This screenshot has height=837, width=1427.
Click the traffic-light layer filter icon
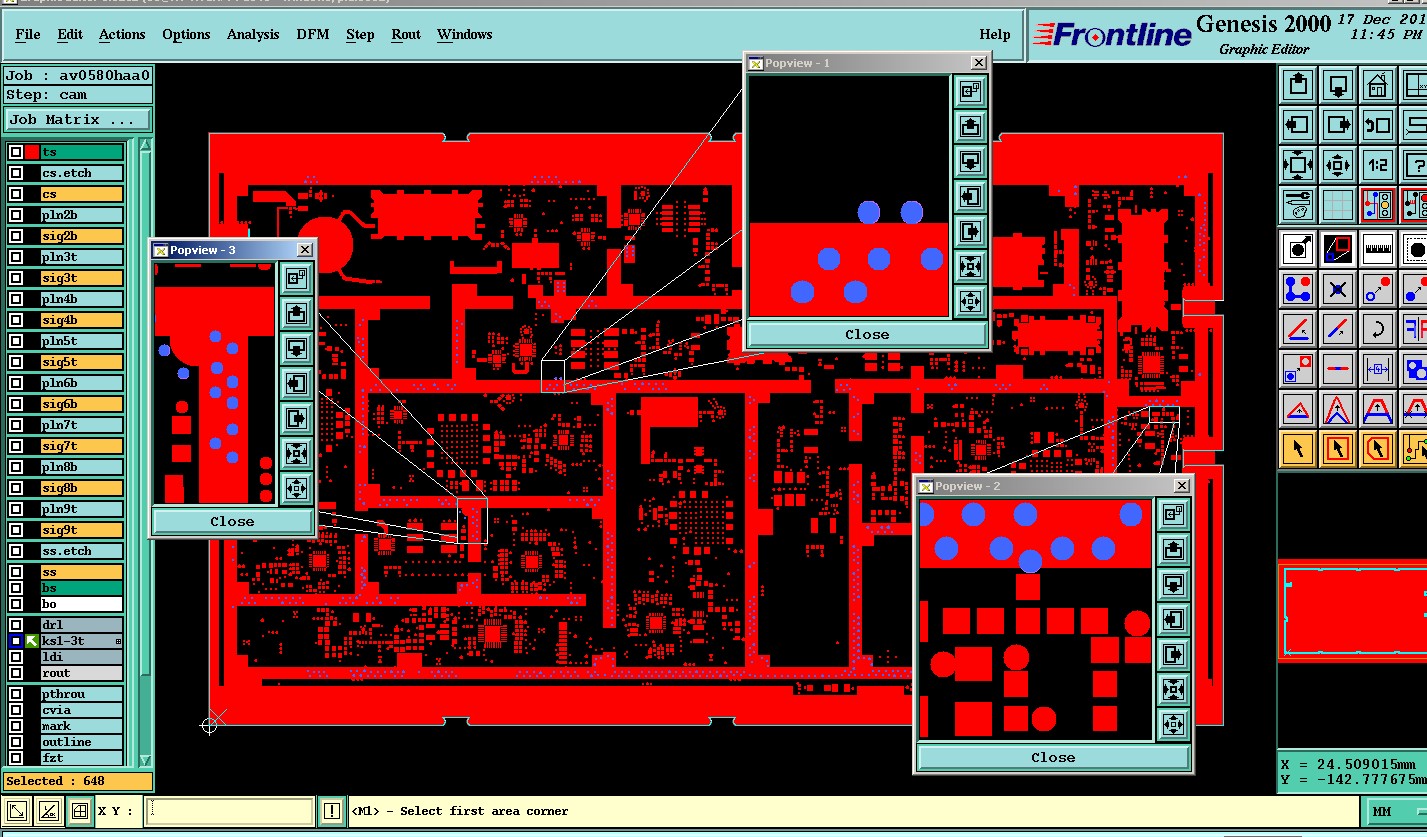(1378, 205)
